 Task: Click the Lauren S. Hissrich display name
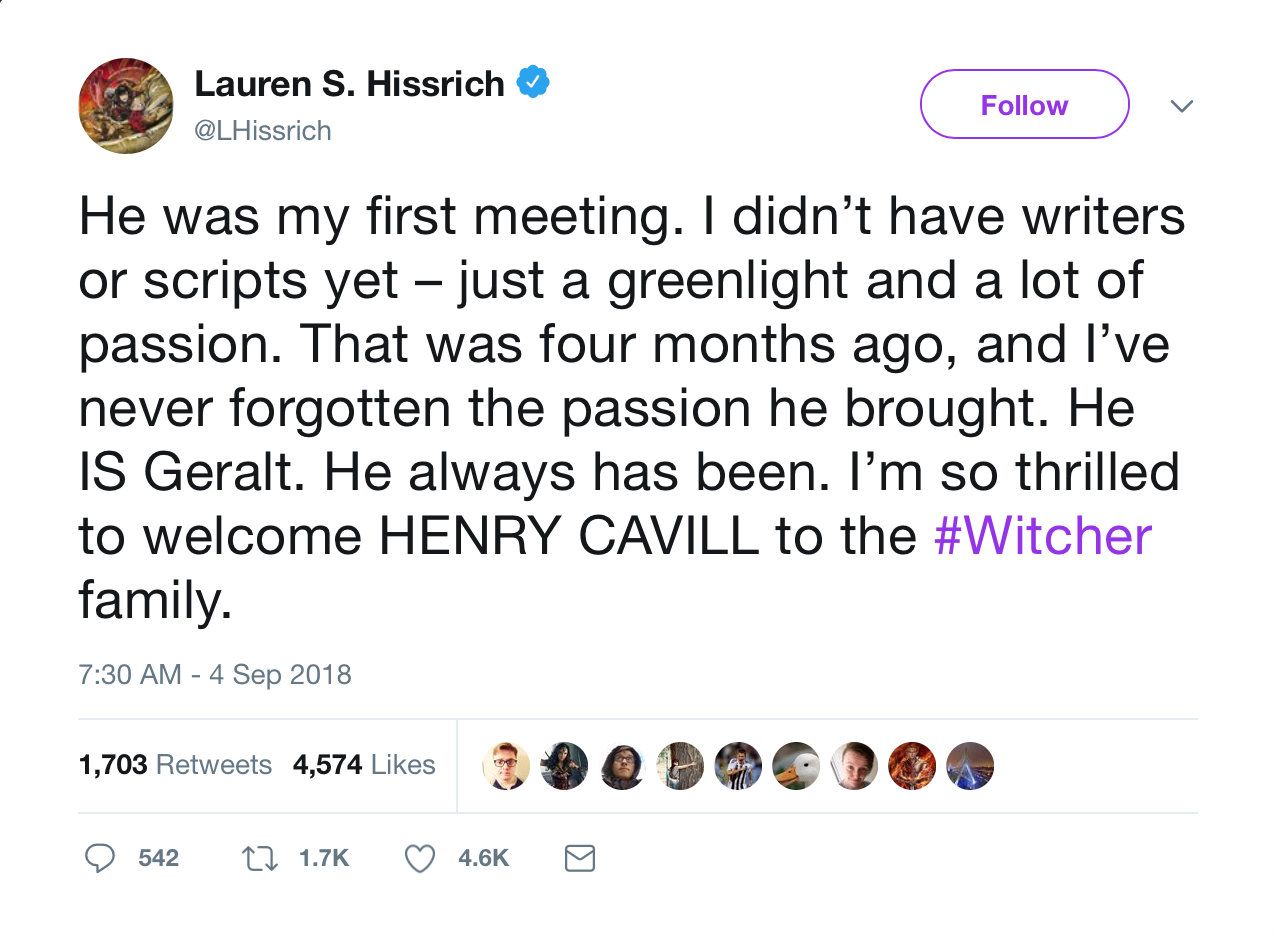350,84
